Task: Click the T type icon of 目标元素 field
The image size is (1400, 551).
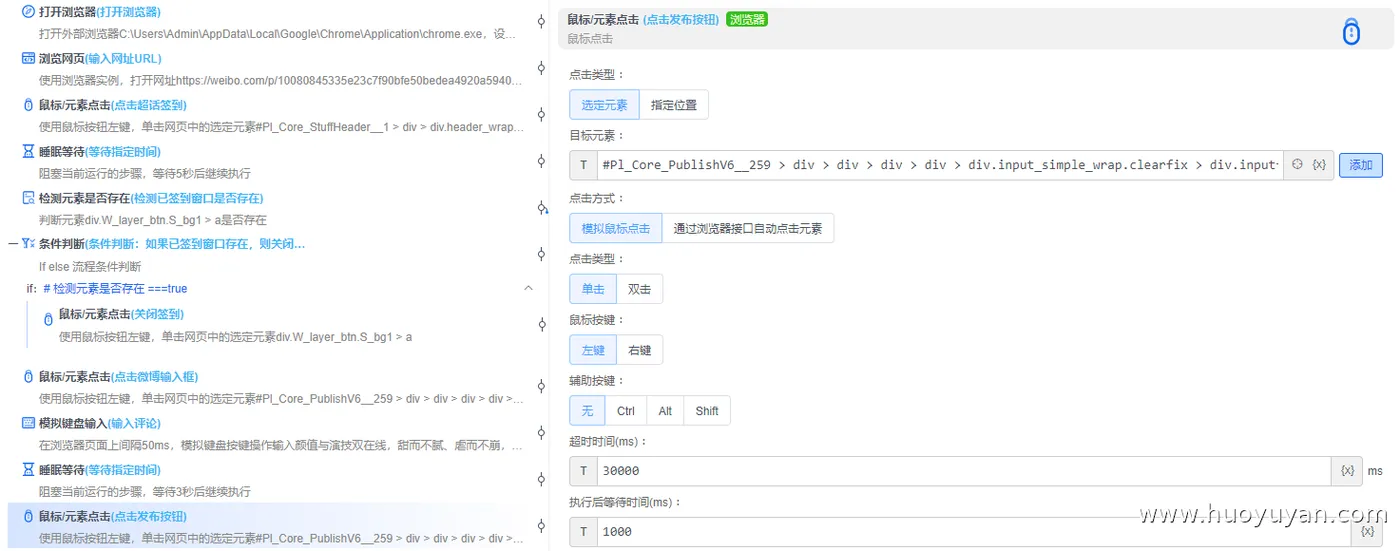Action: tap(583, 165)
